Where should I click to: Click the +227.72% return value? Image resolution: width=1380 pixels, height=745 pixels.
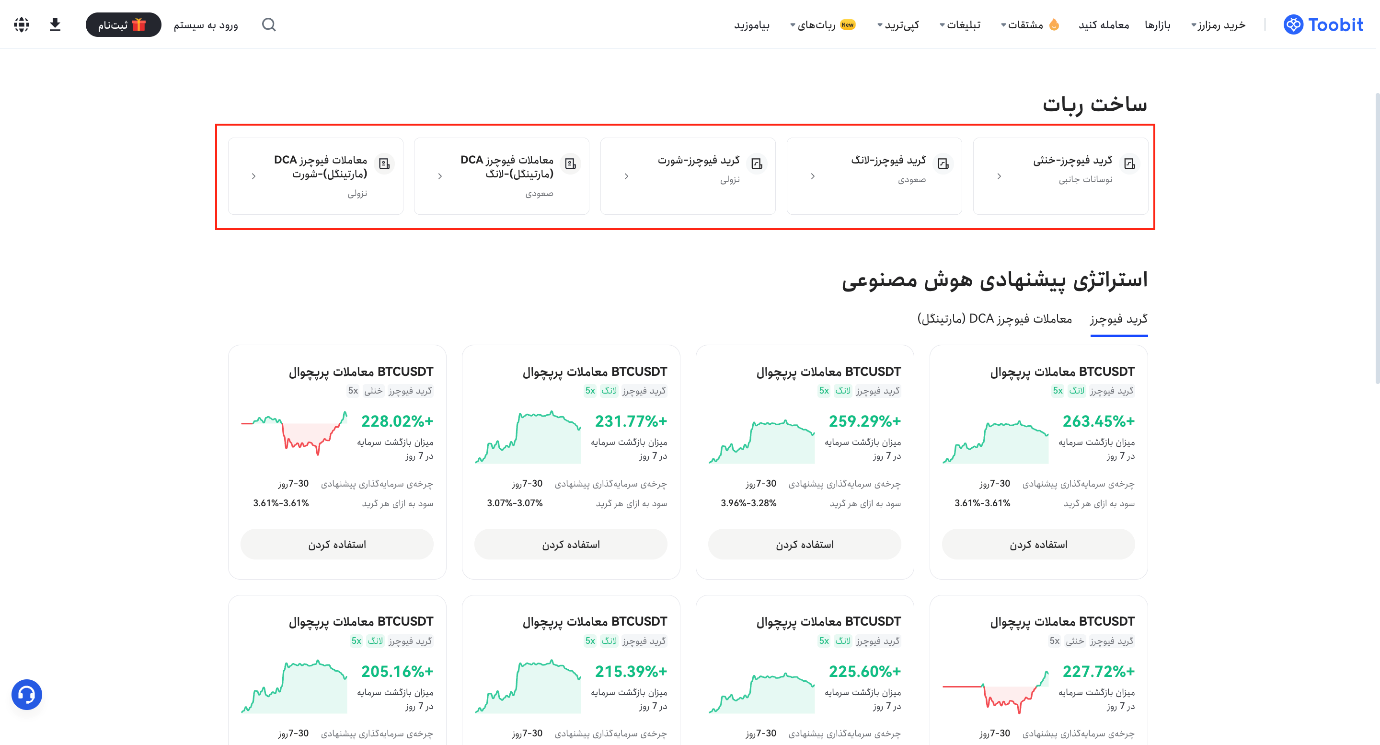pos(1099,671)
